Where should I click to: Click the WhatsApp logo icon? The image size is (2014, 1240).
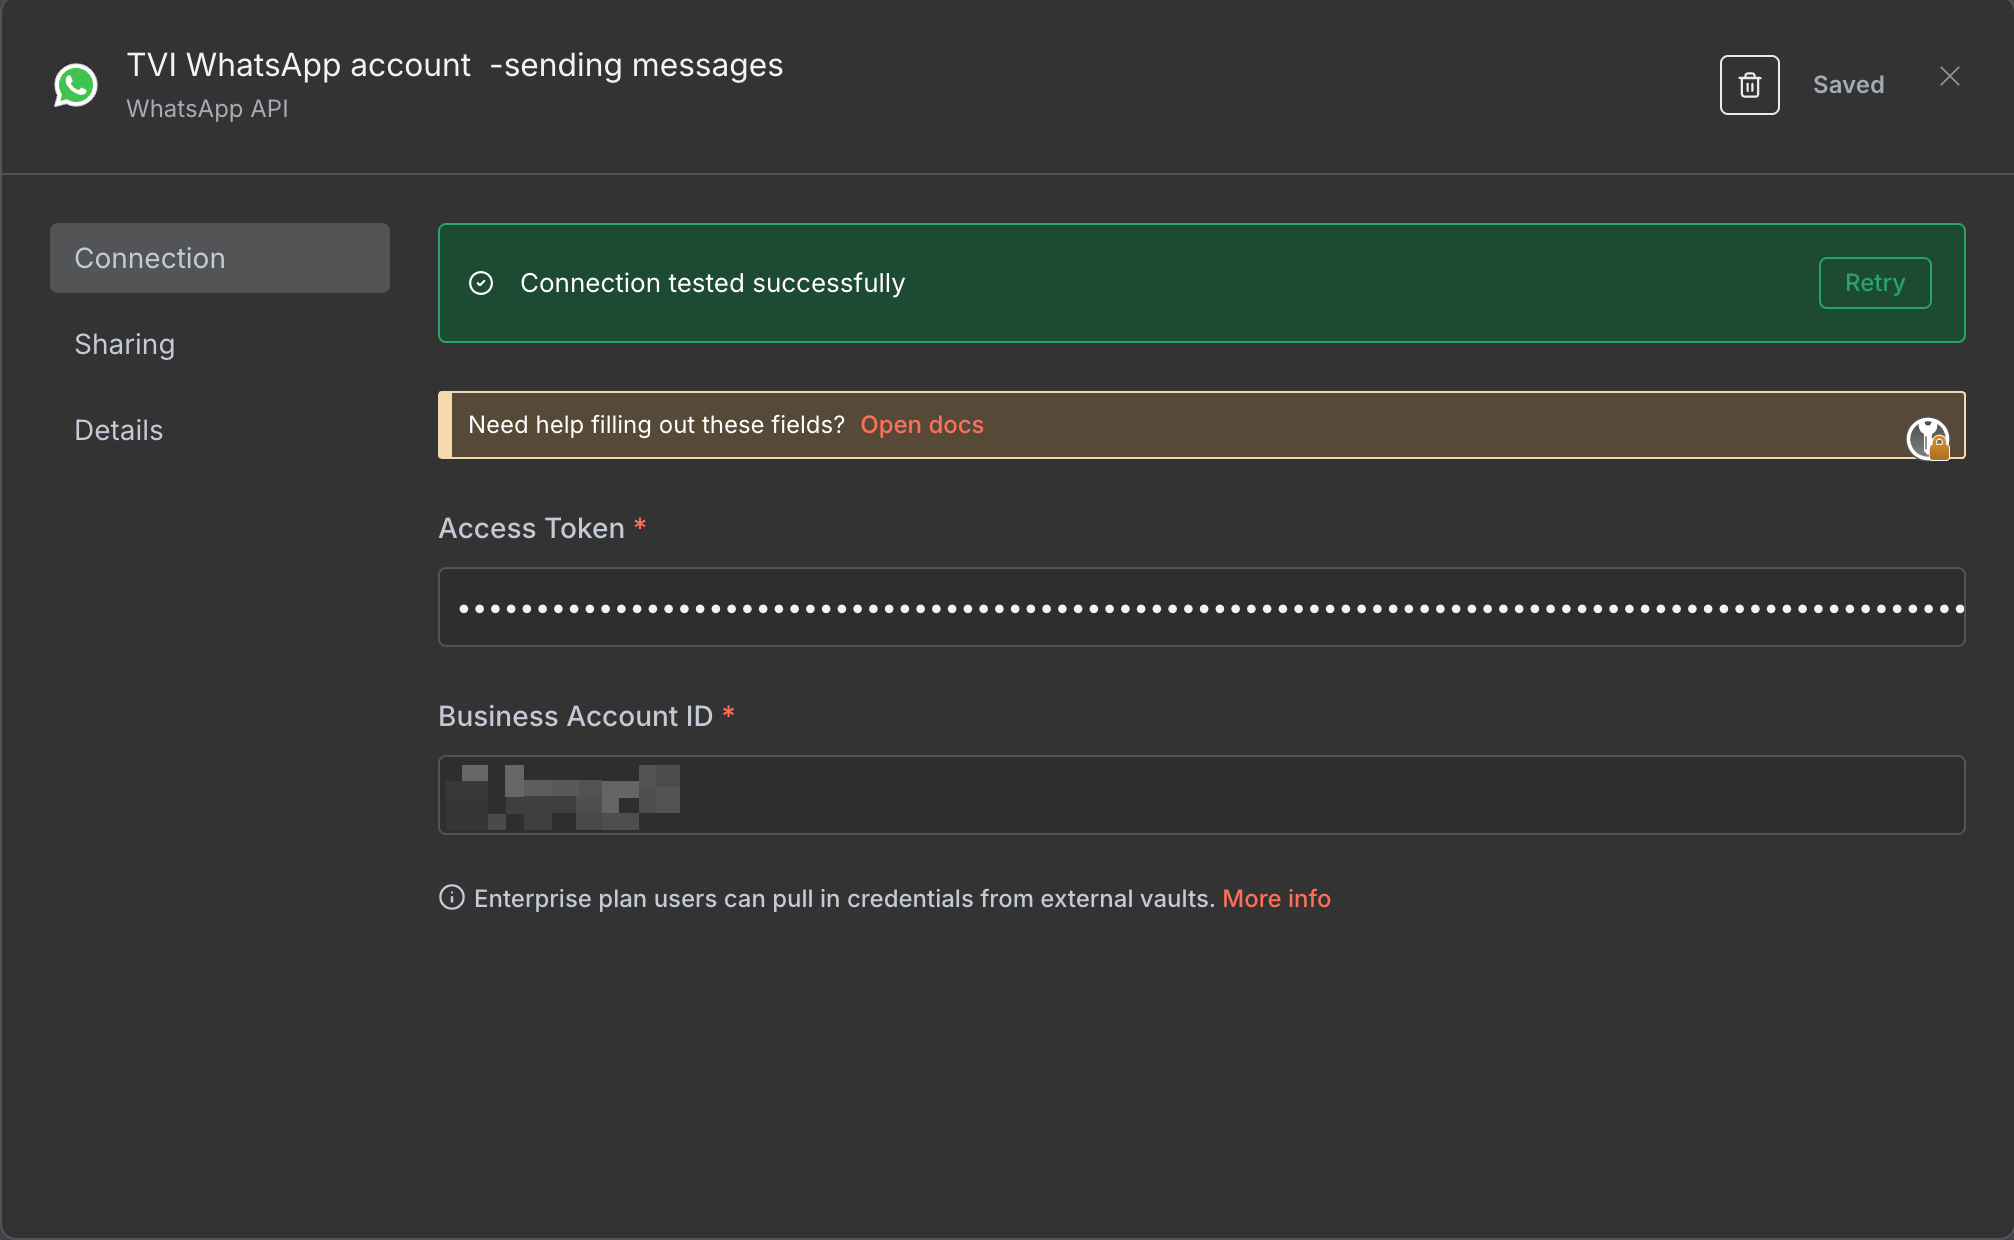coord(76,85)
